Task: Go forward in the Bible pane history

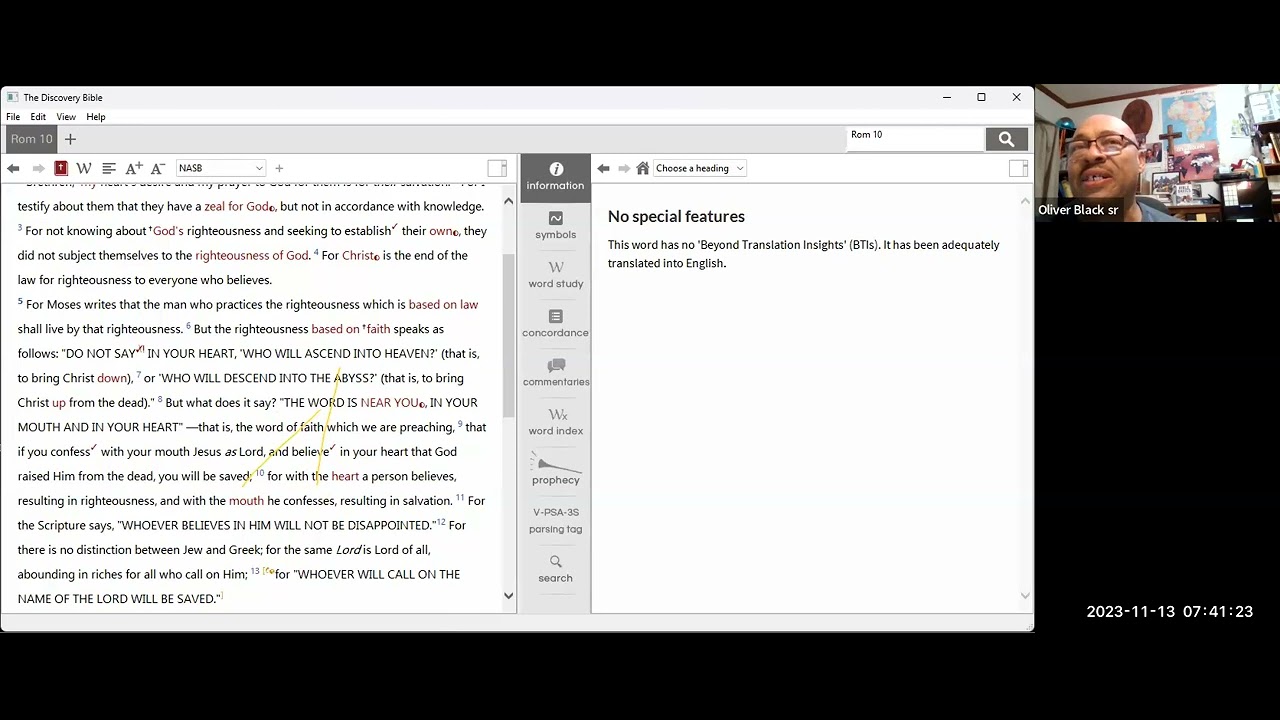Action: 38,168
